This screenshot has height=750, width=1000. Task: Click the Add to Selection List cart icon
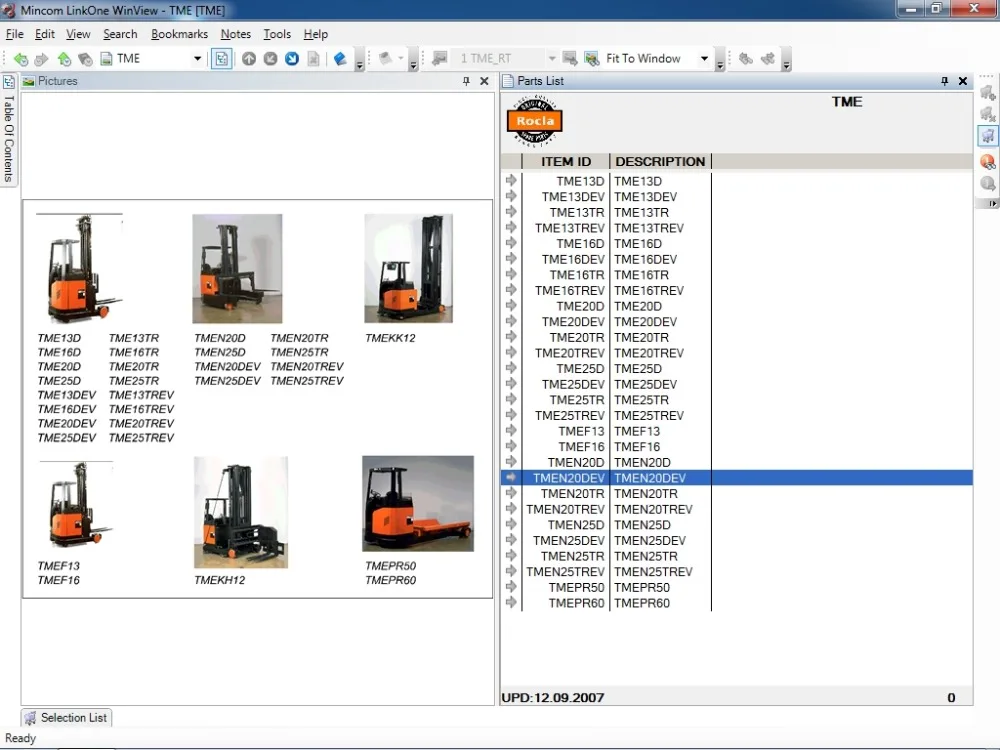pyautogui.click(x=987, y=92)
